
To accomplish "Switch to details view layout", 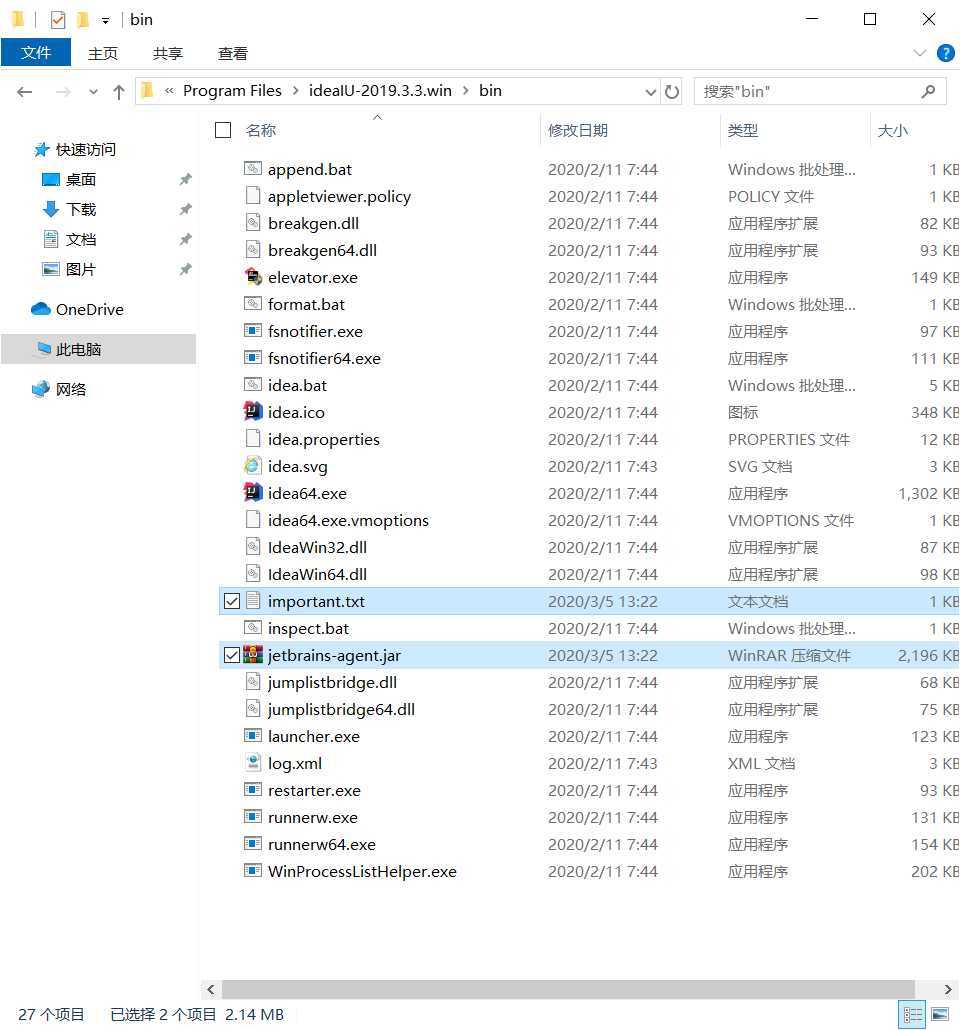I will 912,1015.
